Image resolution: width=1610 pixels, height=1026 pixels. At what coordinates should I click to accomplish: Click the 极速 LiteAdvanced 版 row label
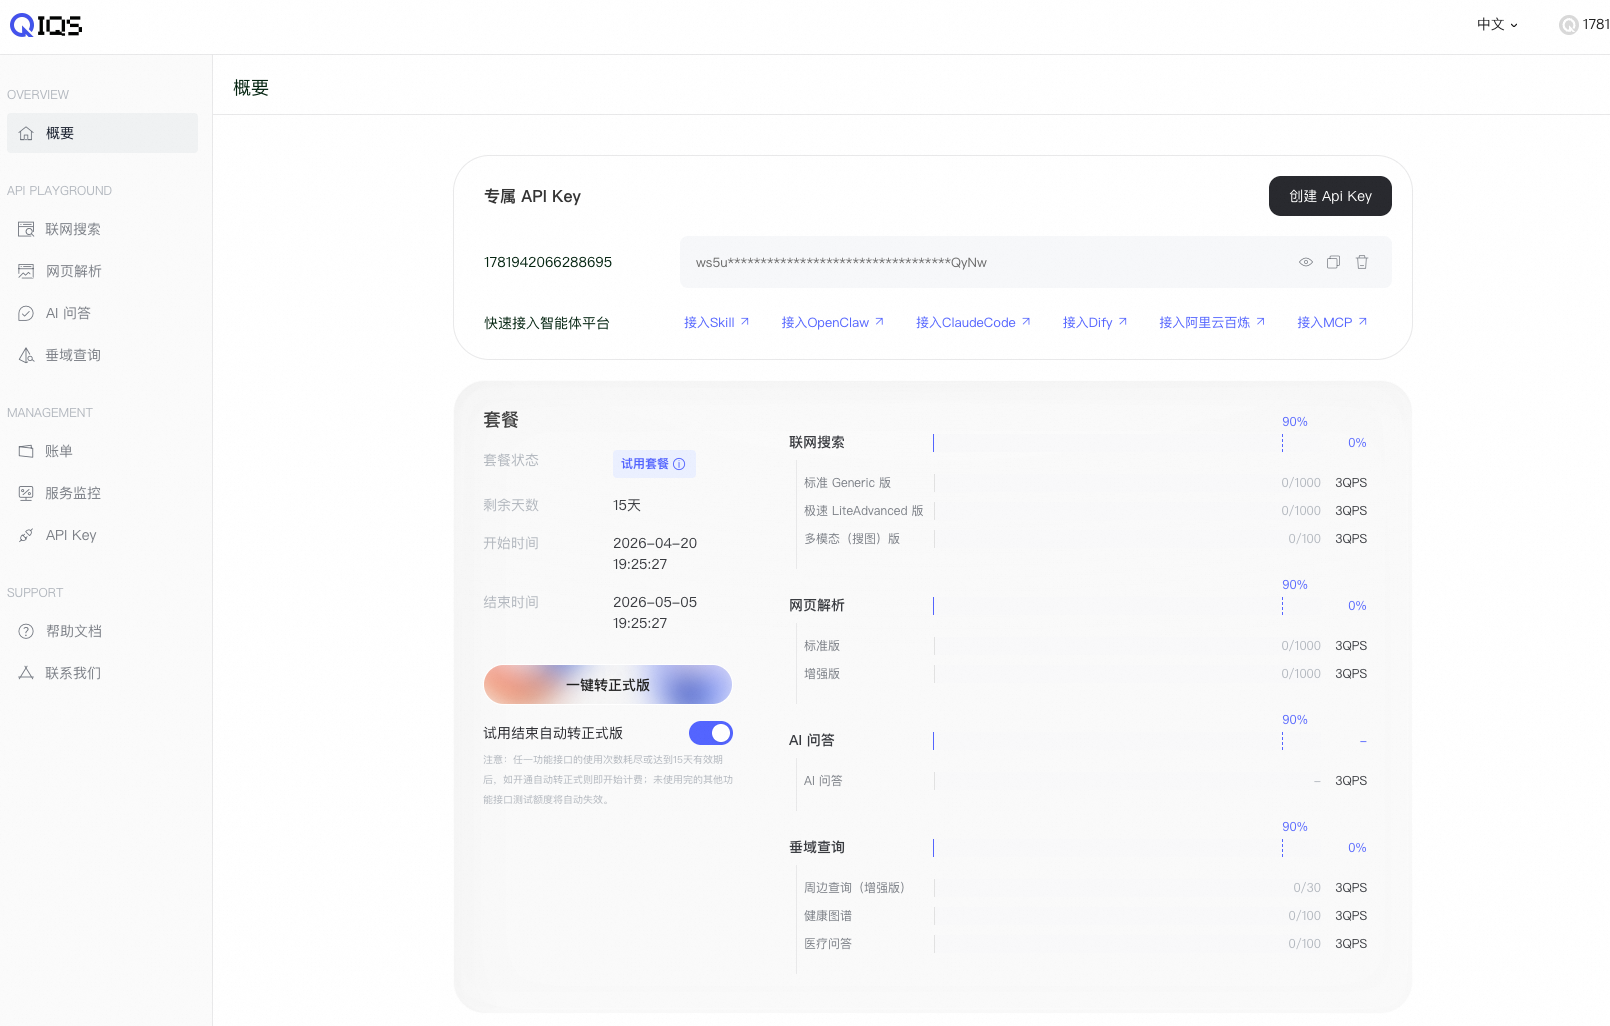coord(864,511)
